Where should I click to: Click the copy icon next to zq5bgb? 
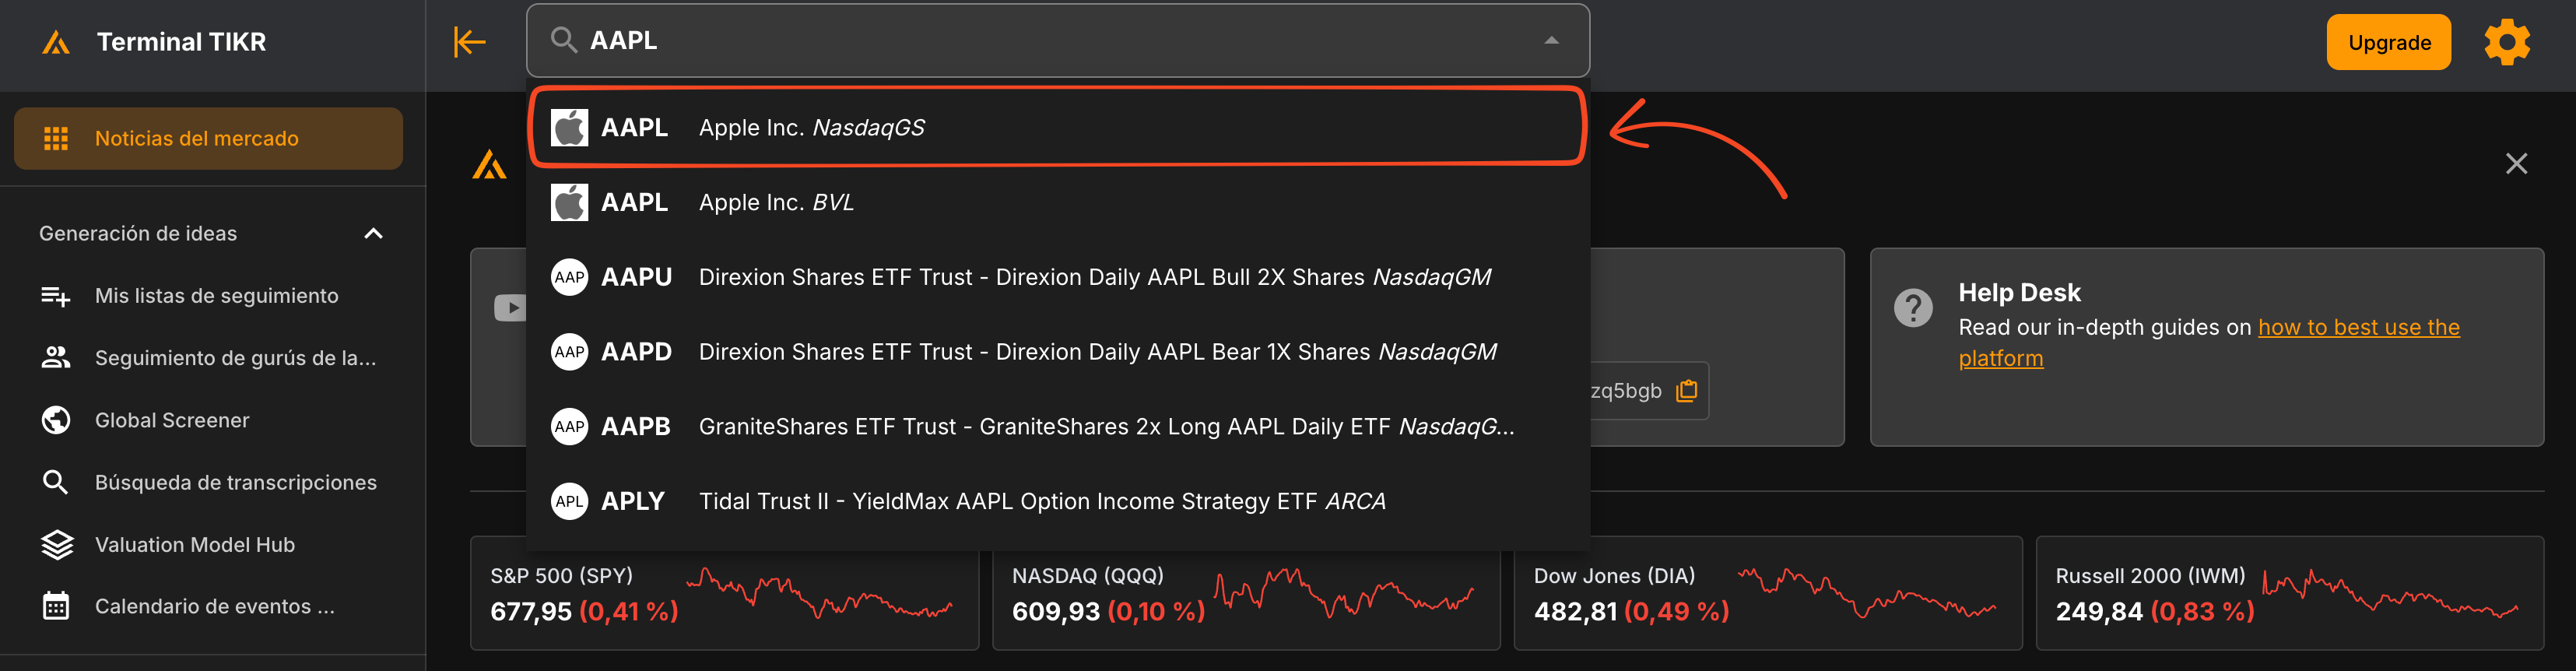click(x=1686, y=391)
